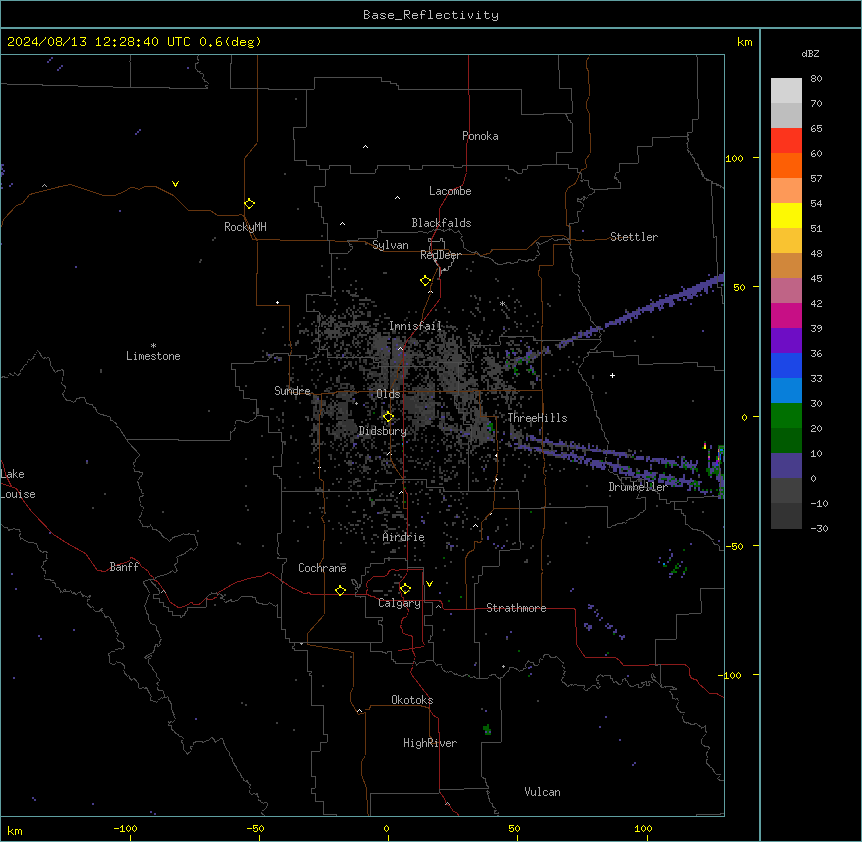The width and height of the screenshot is (862, 842).
Task: Click the Didsbury label
Action: [382, 431]
